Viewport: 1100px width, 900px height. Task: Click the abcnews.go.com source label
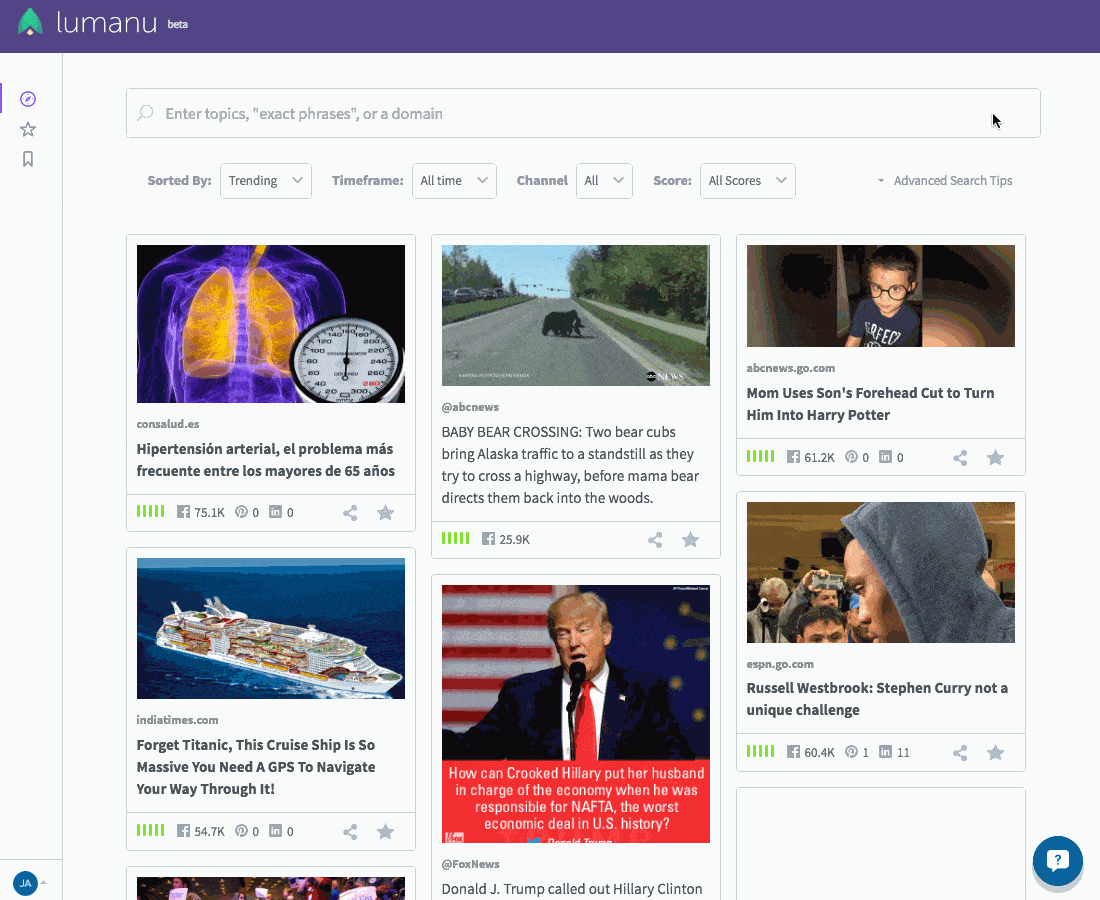pos(791,368)
